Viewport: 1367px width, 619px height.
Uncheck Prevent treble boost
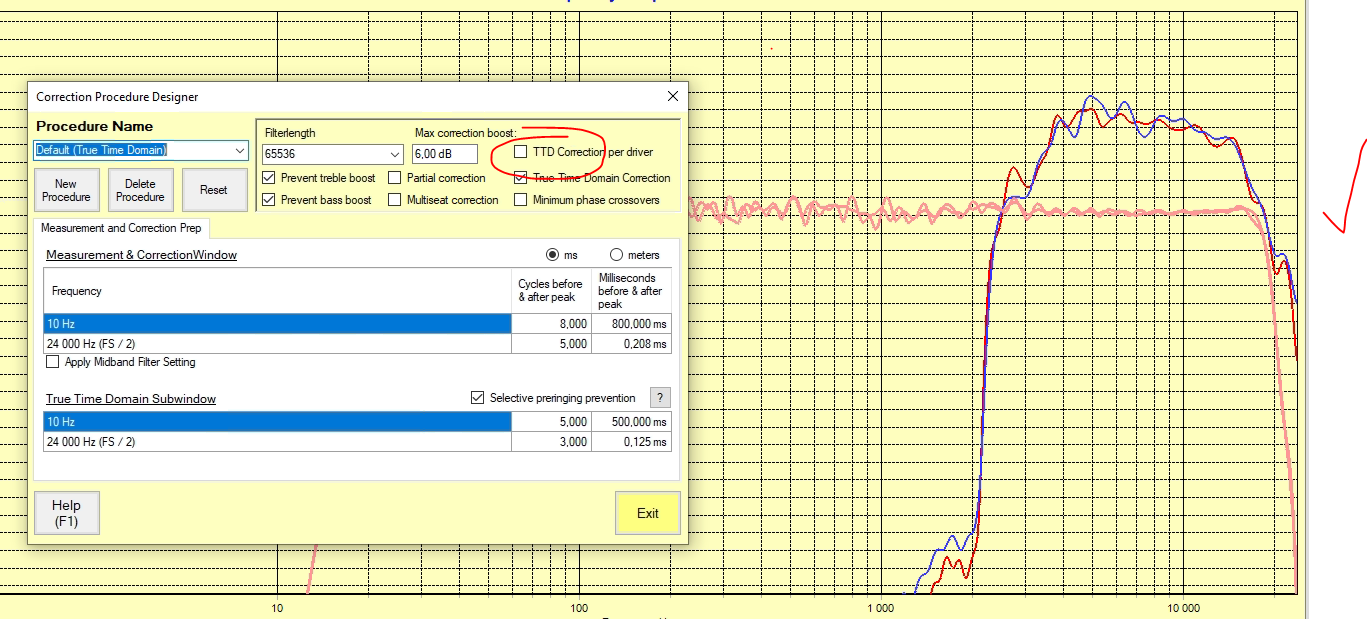269,178
